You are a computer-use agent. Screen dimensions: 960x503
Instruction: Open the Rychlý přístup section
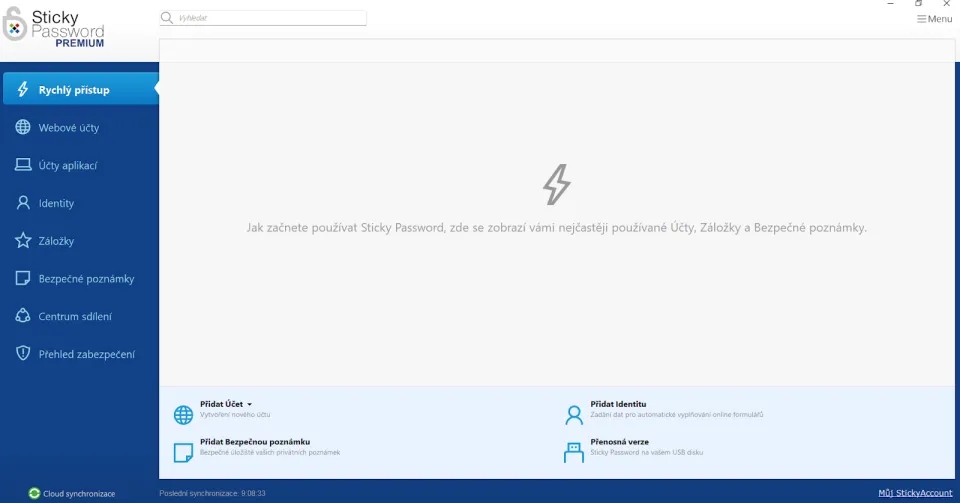click(80, 89)
